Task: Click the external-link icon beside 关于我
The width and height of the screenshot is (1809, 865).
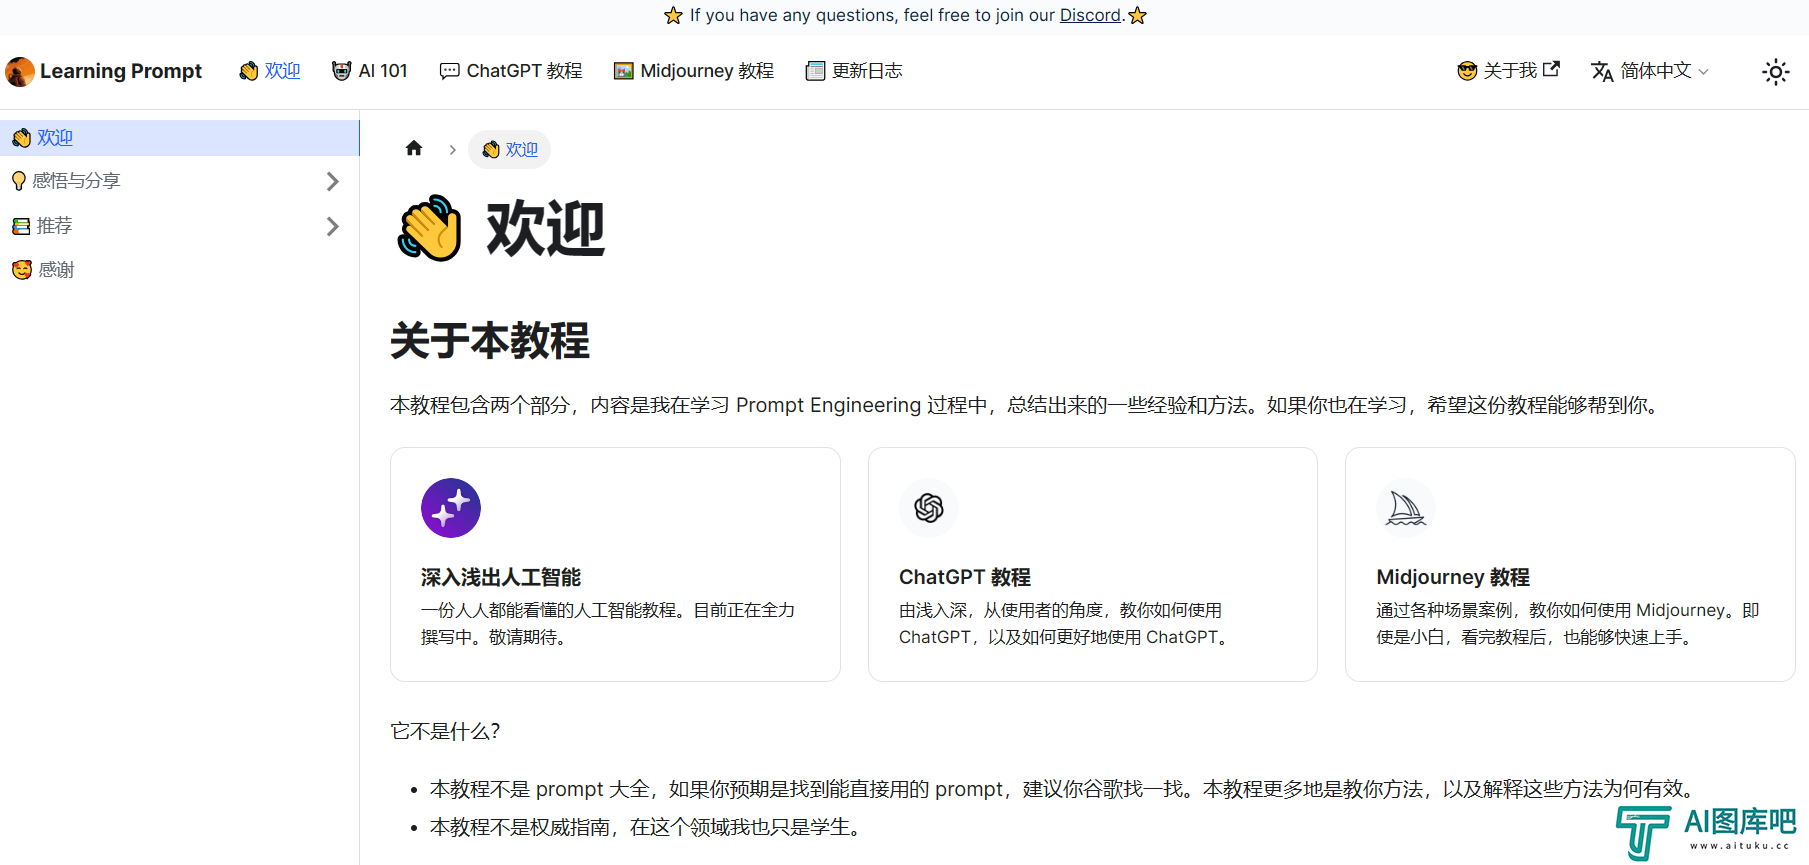Action: (1552, 69)
